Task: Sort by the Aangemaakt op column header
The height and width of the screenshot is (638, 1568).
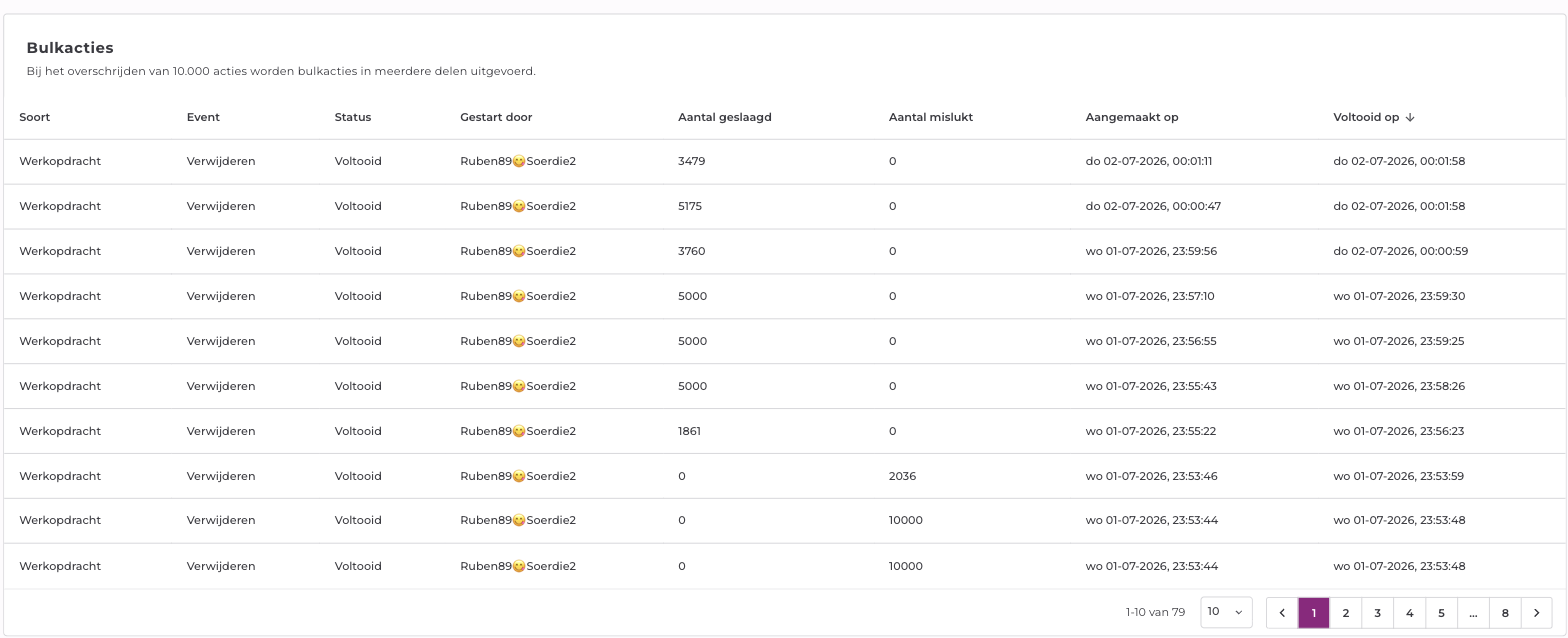Action: coord(1132,117)
